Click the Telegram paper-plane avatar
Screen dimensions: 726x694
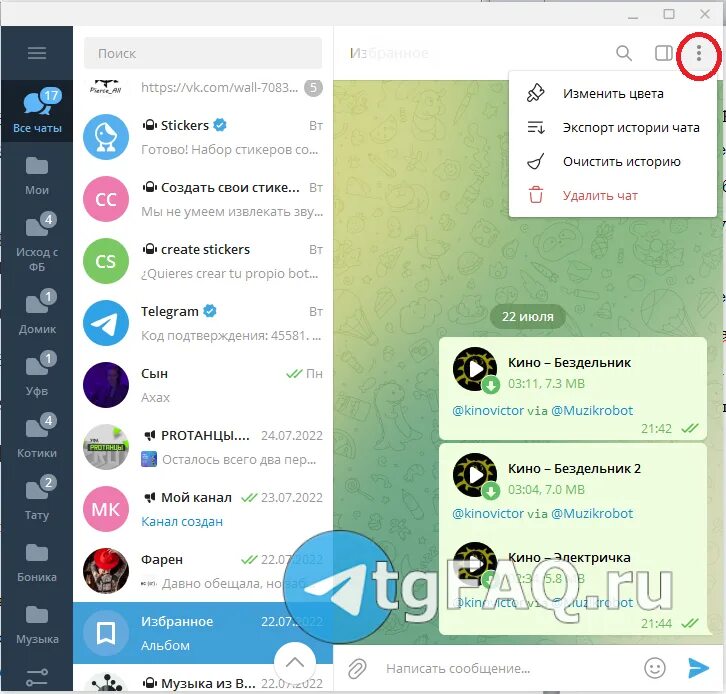(106, 323)
